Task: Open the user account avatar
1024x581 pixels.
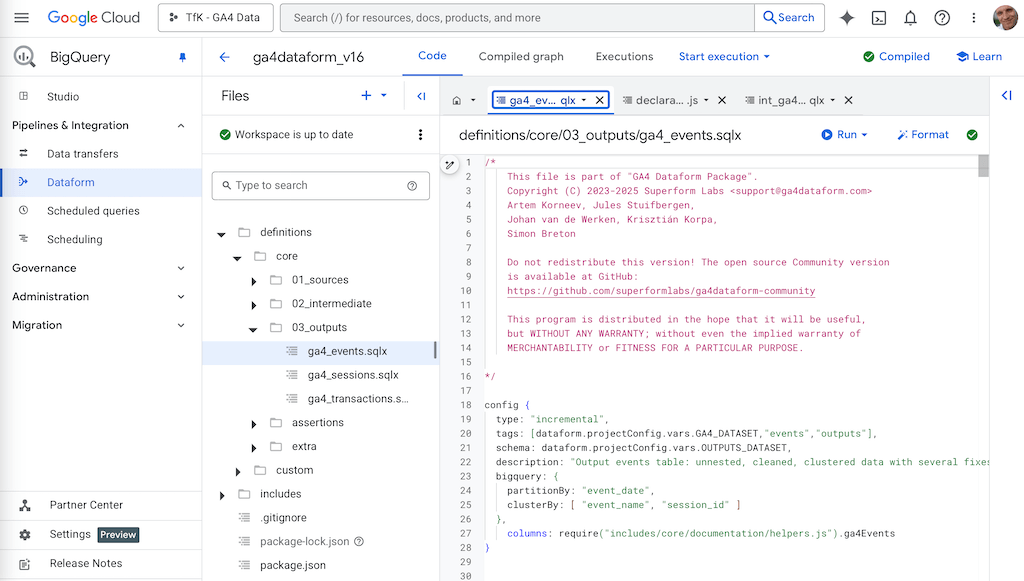Action: [1004, 18]
